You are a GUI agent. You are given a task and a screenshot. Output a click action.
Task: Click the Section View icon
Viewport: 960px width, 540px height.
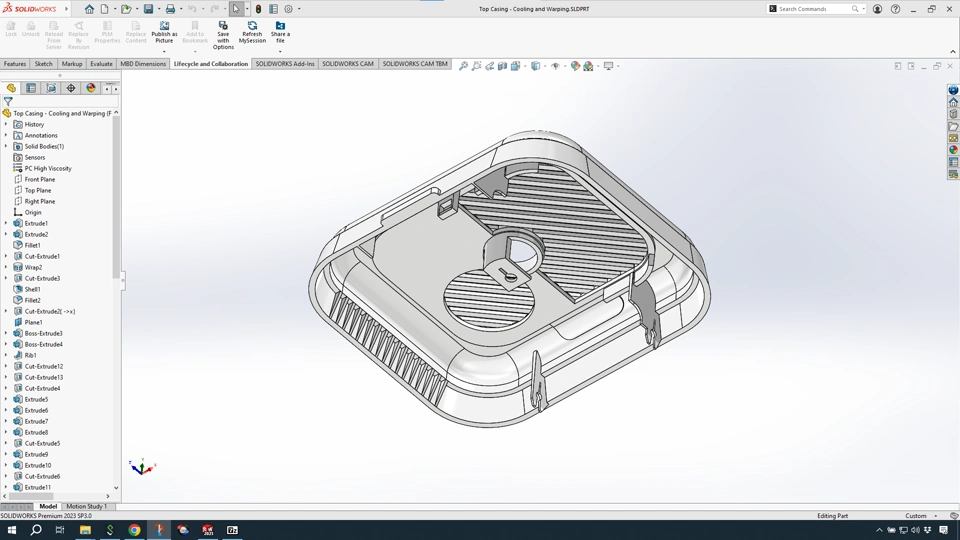pos(503,66)
